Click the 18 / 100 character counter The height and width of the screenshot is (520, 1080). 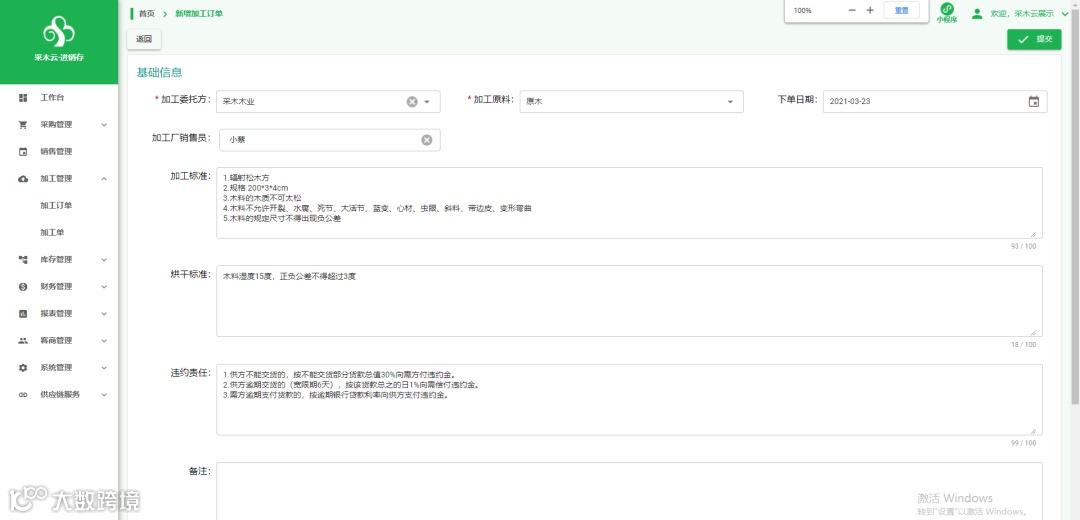(1023, 345)
